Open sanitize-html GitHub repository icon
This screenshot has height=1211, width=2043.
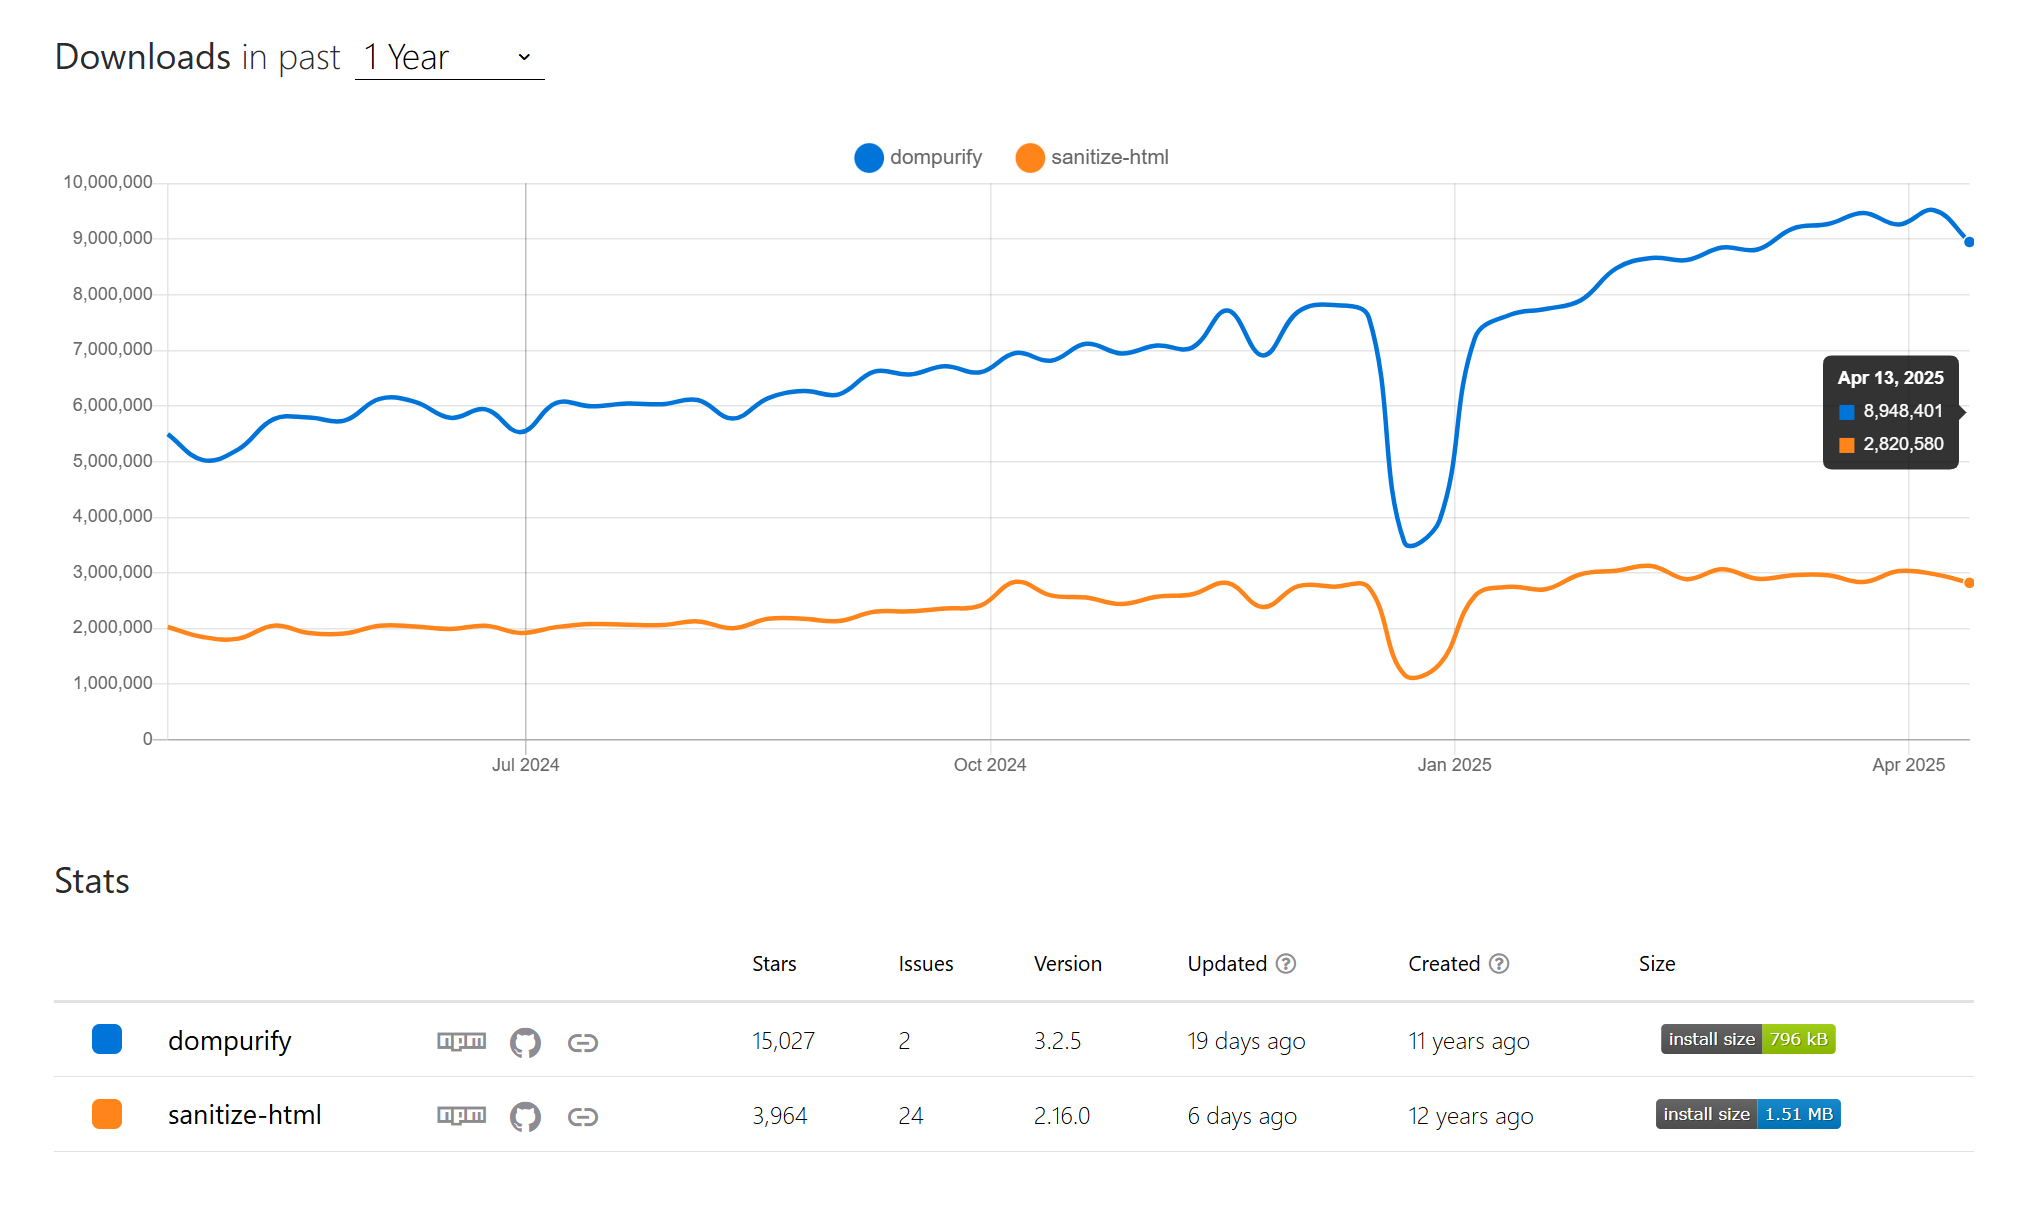click(x=525, y=1116)
